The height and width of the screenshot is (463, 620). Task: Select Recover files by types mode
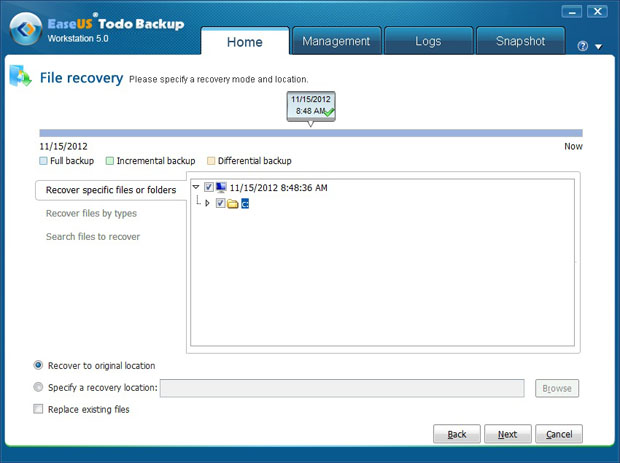[x=91, y=213]
